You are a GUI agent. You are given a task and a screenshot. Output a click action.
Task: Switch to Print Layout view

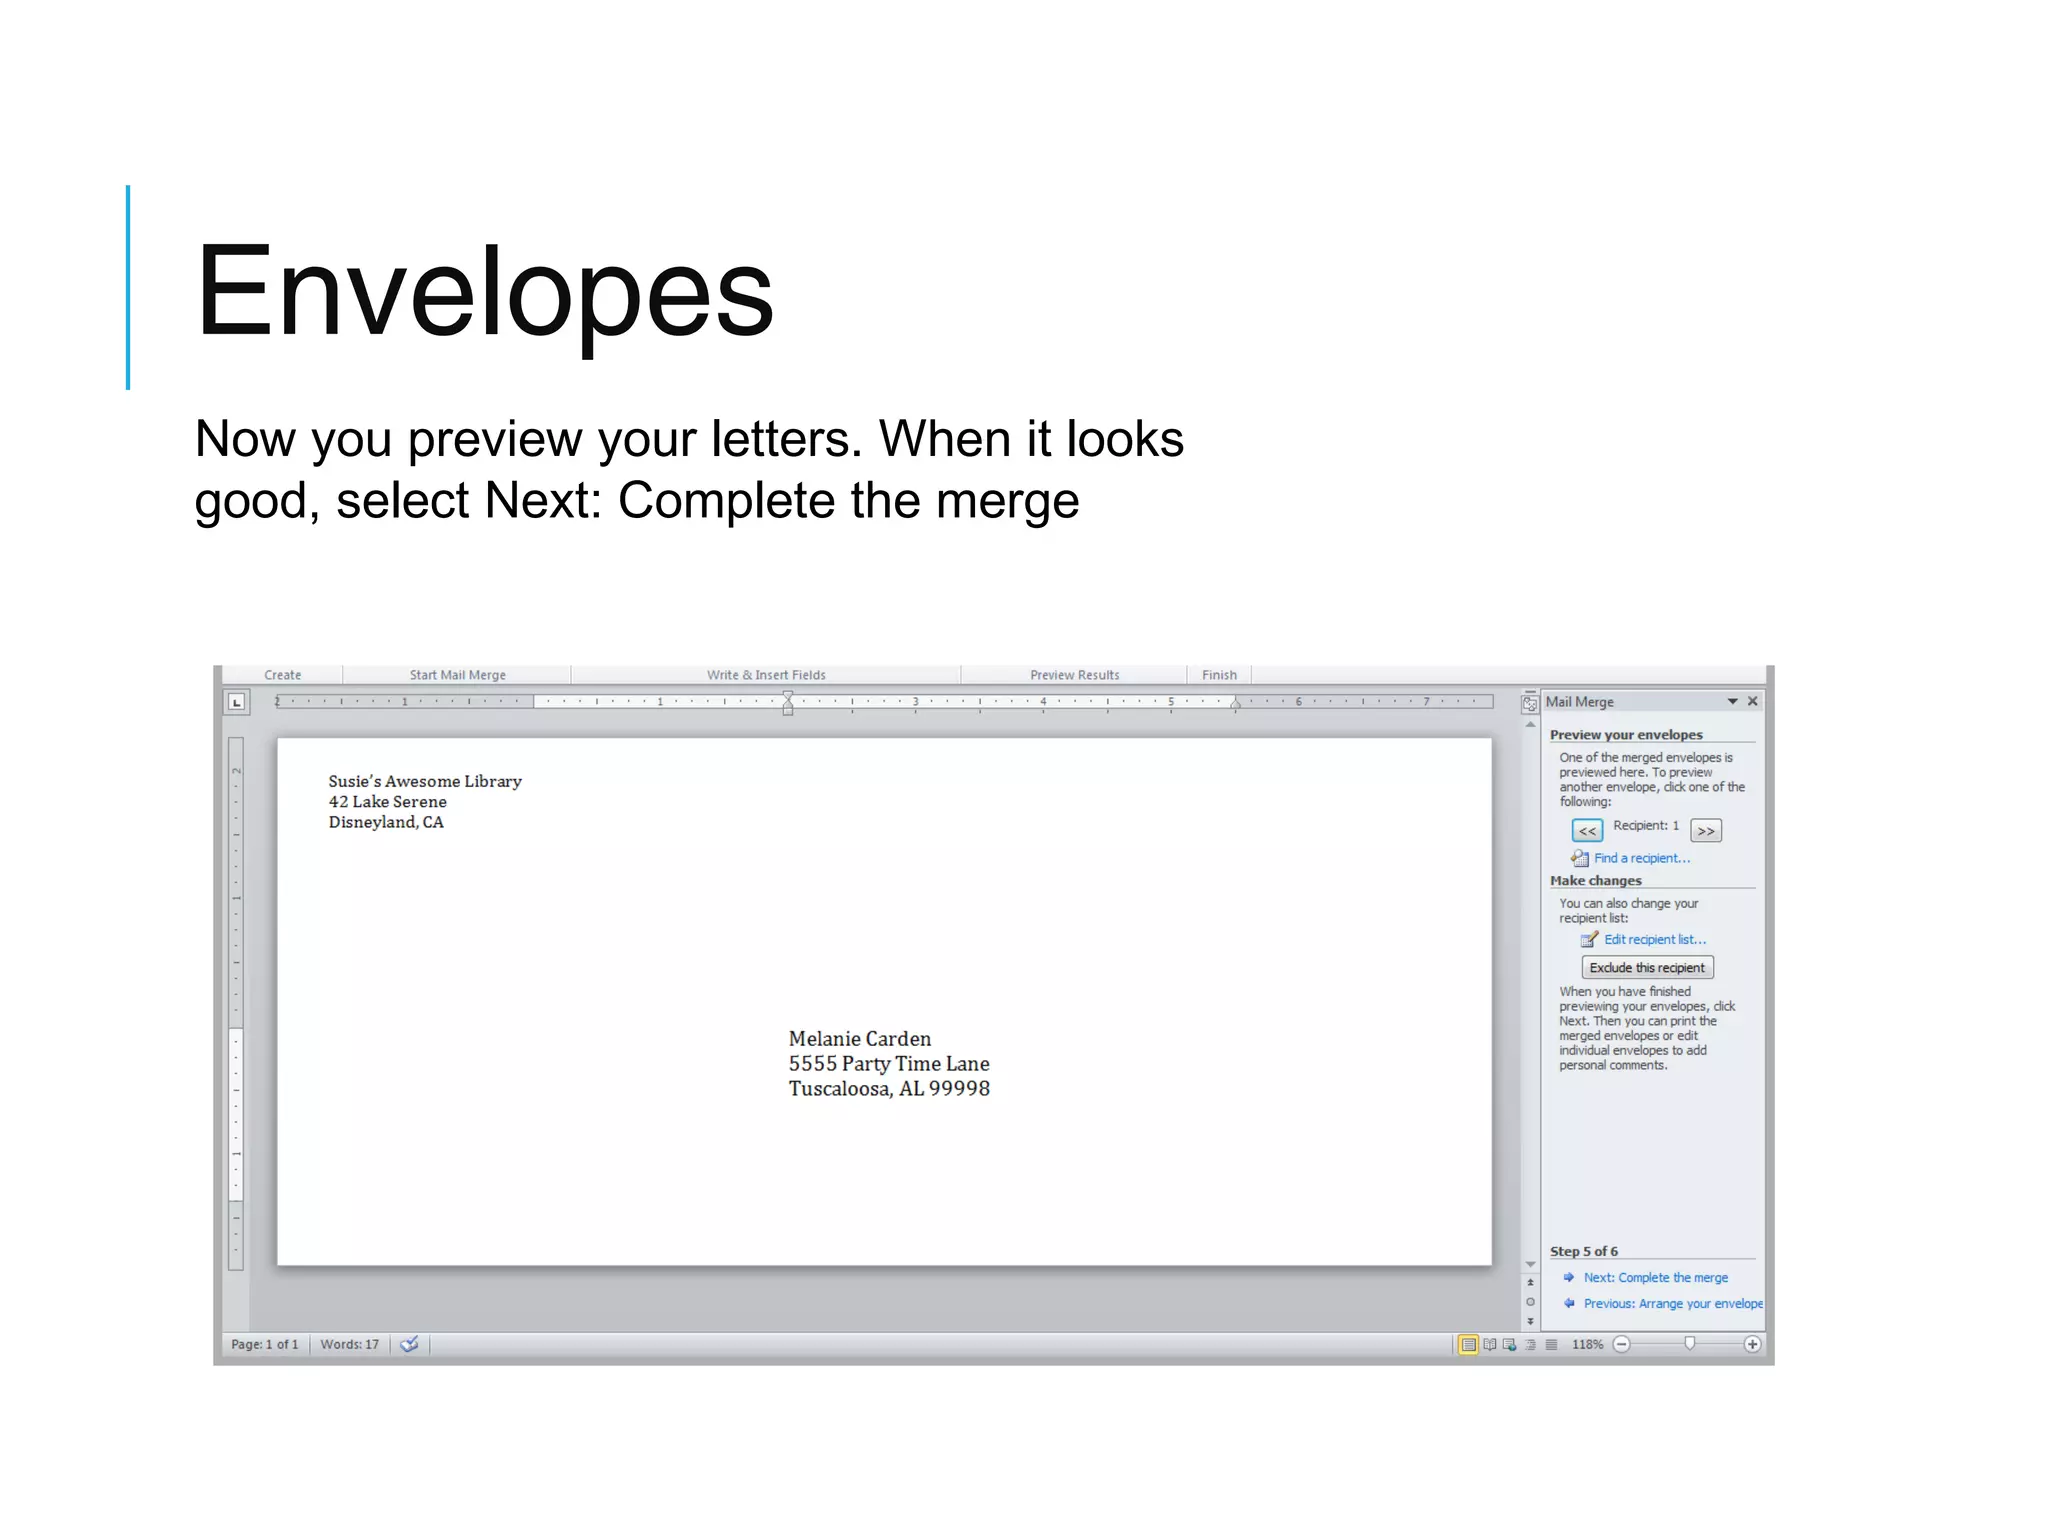click(1468, 1344)
